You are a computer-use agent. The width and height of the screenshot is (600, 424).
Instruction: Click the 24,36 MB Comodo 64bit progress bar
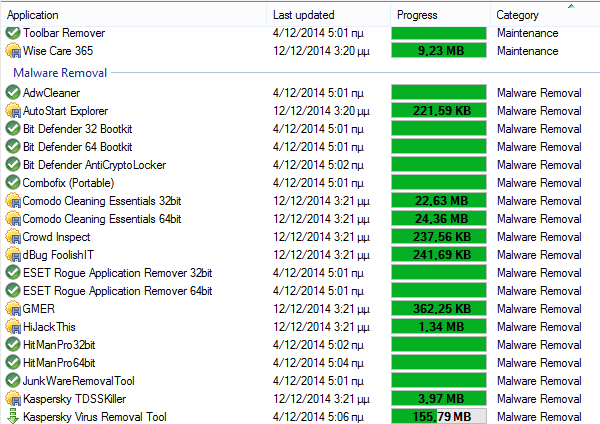pos(439,219)
